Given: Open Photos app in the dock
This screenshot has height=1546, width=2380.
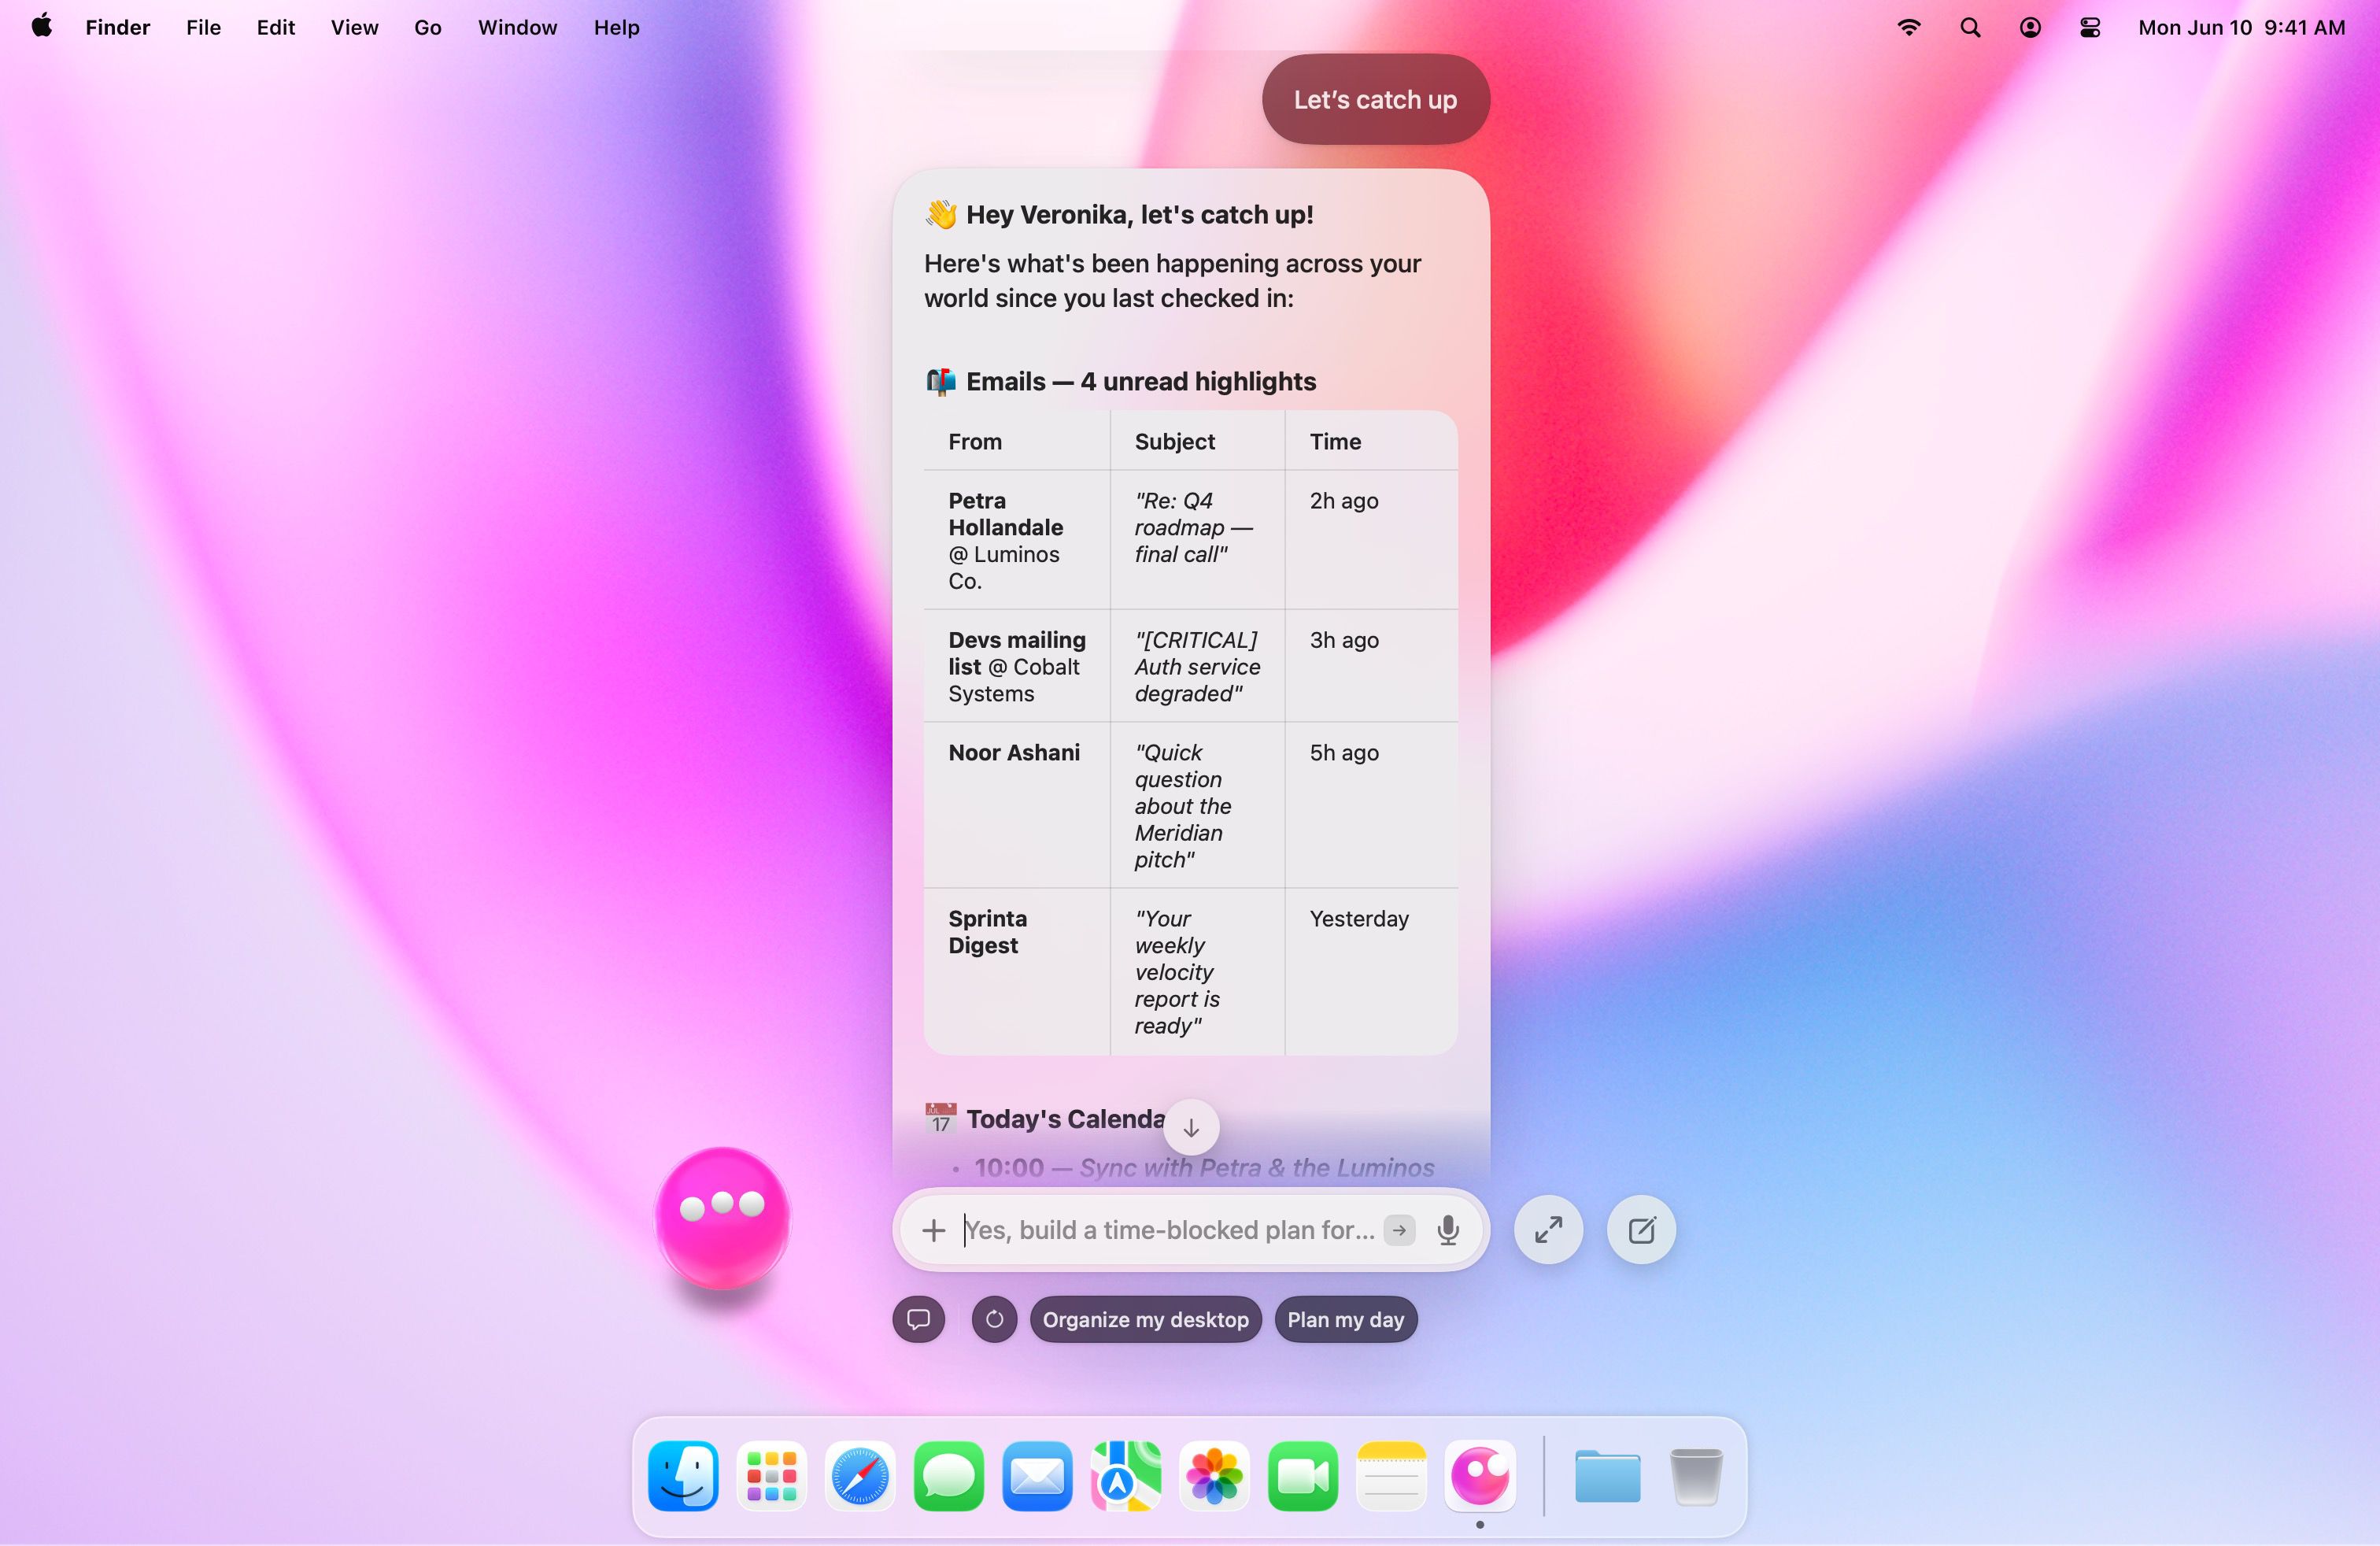Looking at the screenshot, I should [1214, 1476].
